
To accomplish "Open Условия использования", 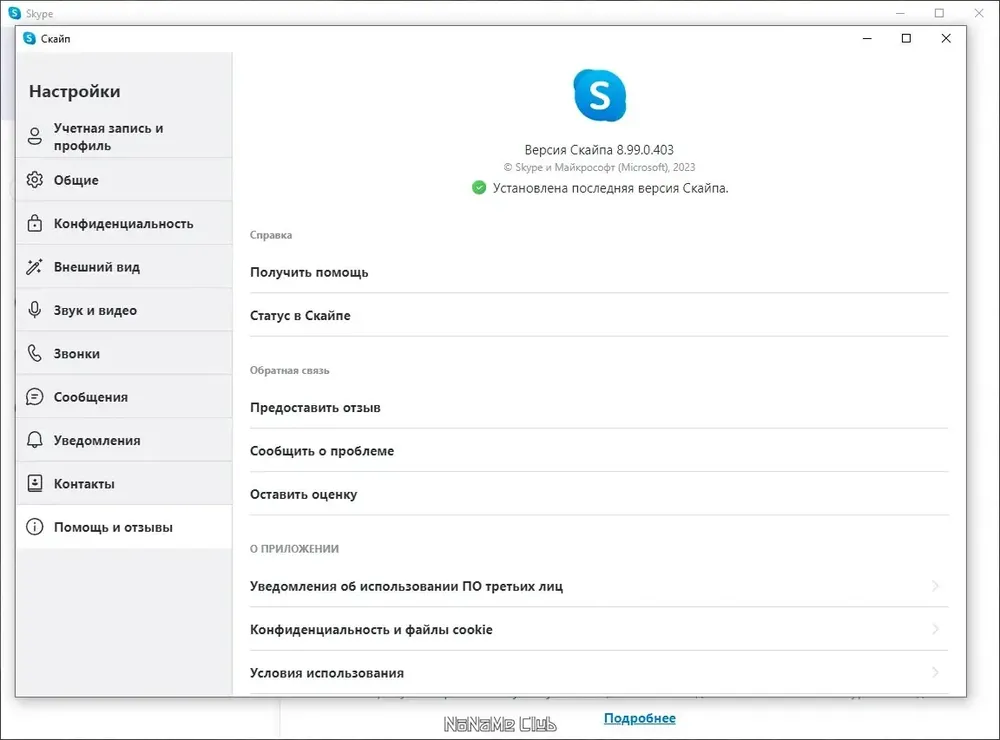I will (x=599, y=673).
